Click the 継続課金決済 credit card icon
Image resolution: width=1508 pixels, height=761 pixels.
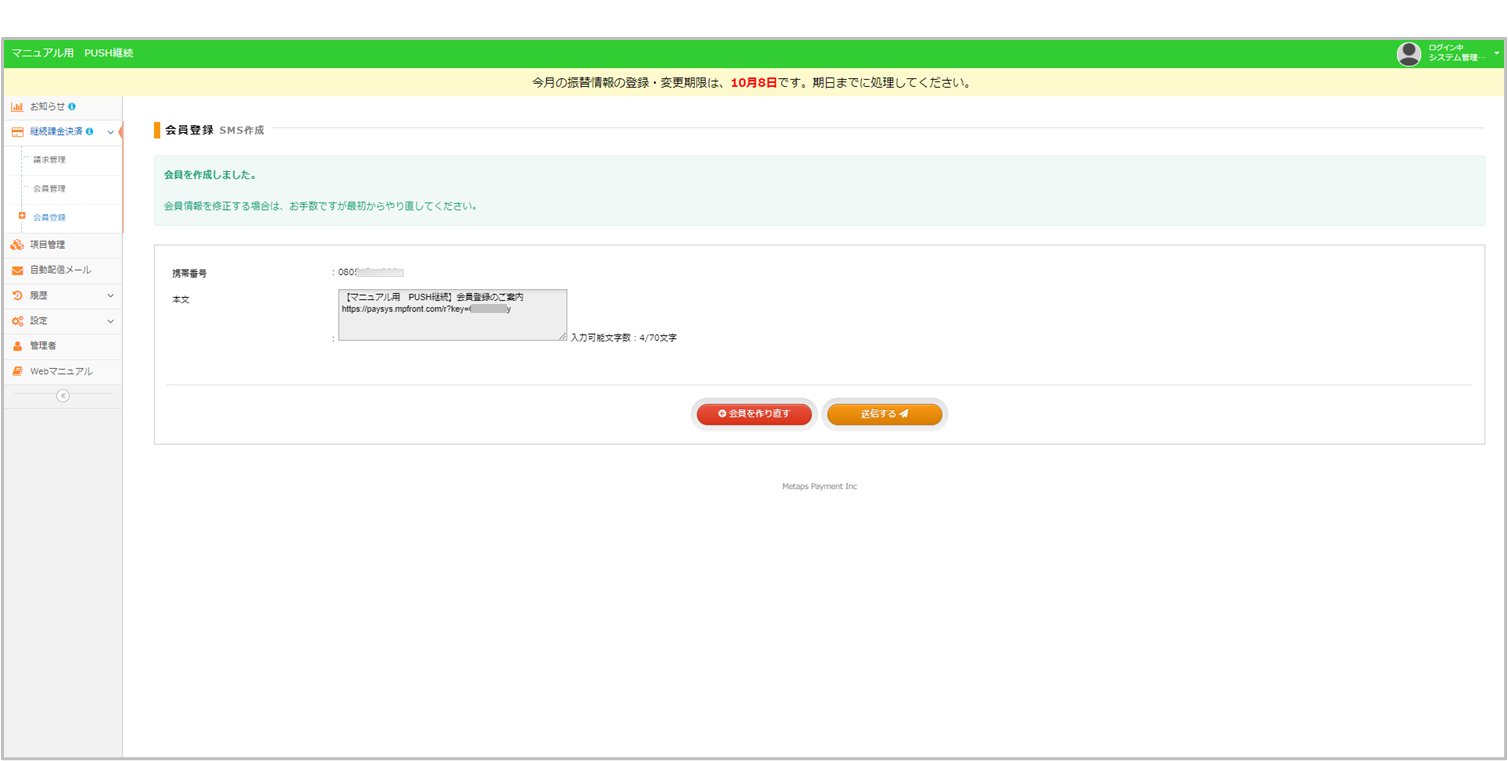tap(17, 132)
